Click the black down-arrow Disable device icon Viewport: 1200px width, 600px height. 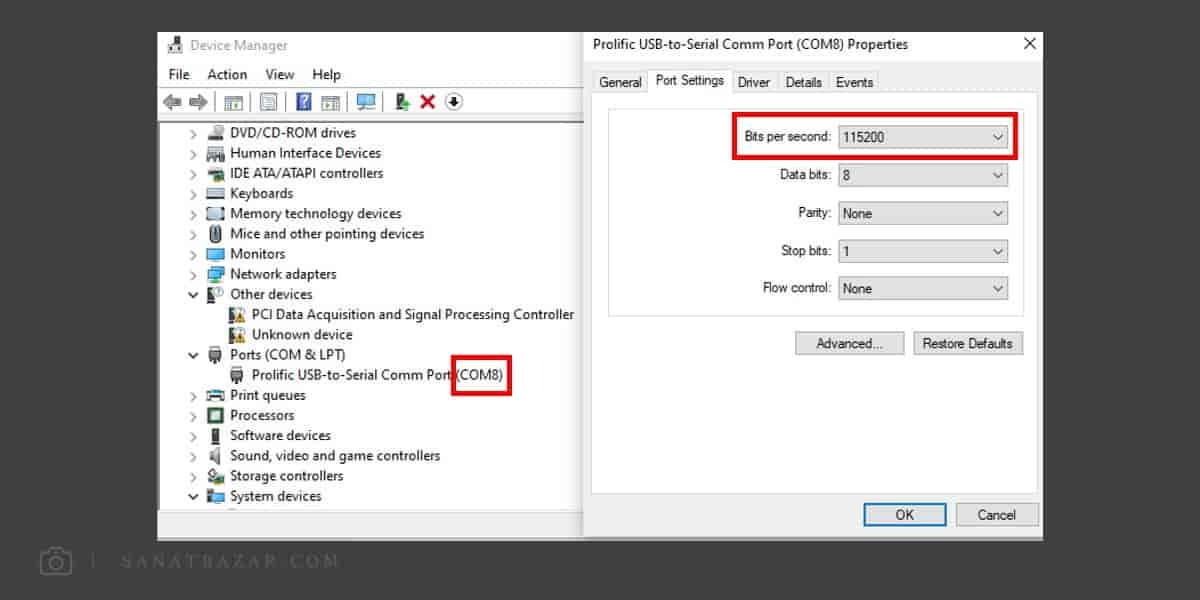[x=454, y=102]
